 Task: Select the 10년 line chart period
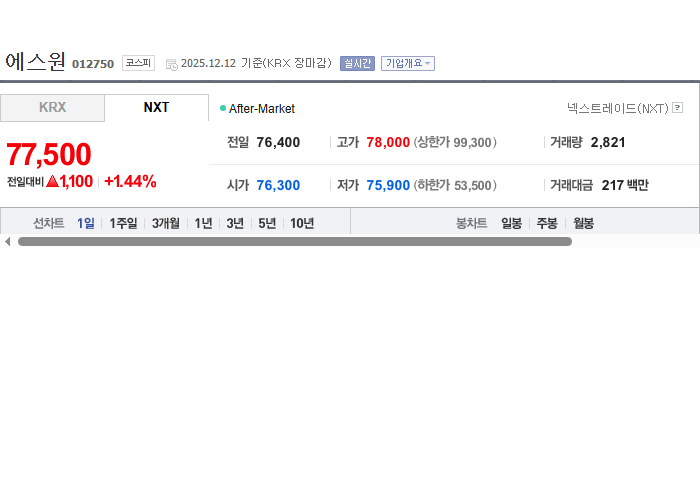point(302,223)
